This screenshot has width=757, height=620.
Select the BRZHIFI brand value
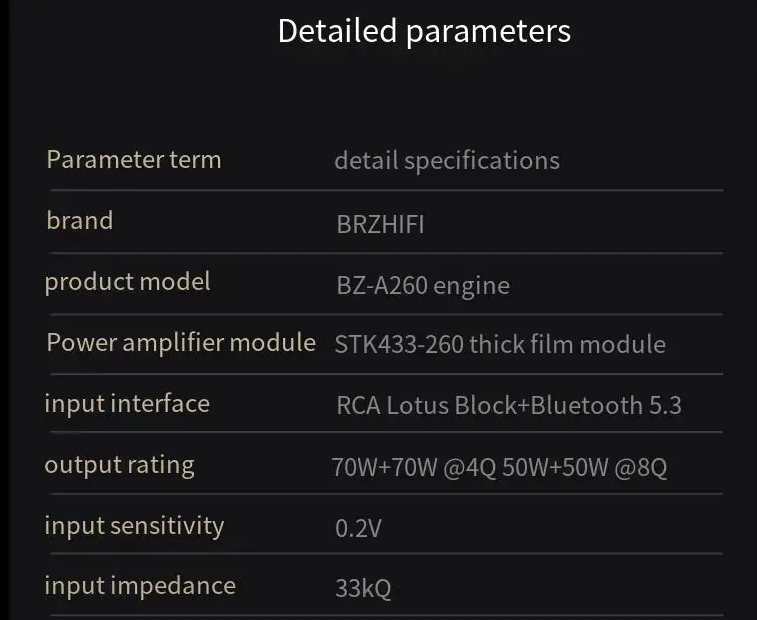380,224
